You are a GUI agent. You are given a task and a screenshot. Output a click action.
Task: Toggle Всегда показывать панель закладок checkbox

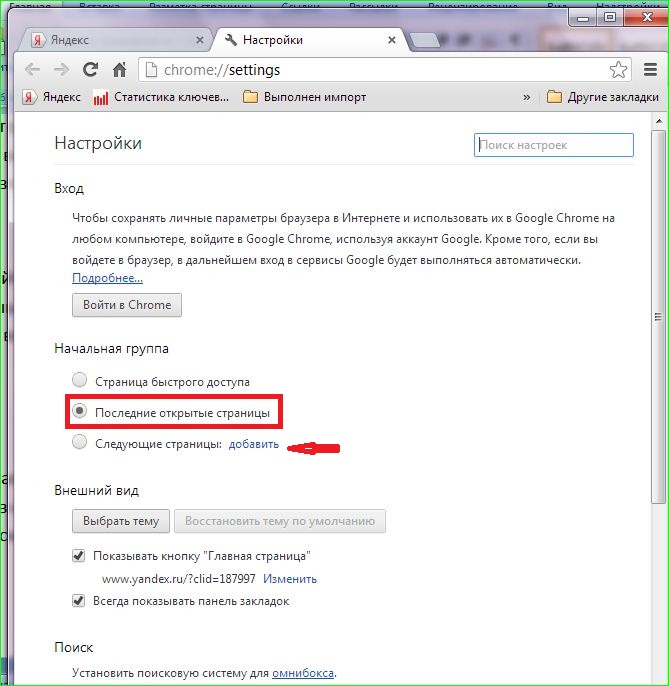tap(78, 600)
